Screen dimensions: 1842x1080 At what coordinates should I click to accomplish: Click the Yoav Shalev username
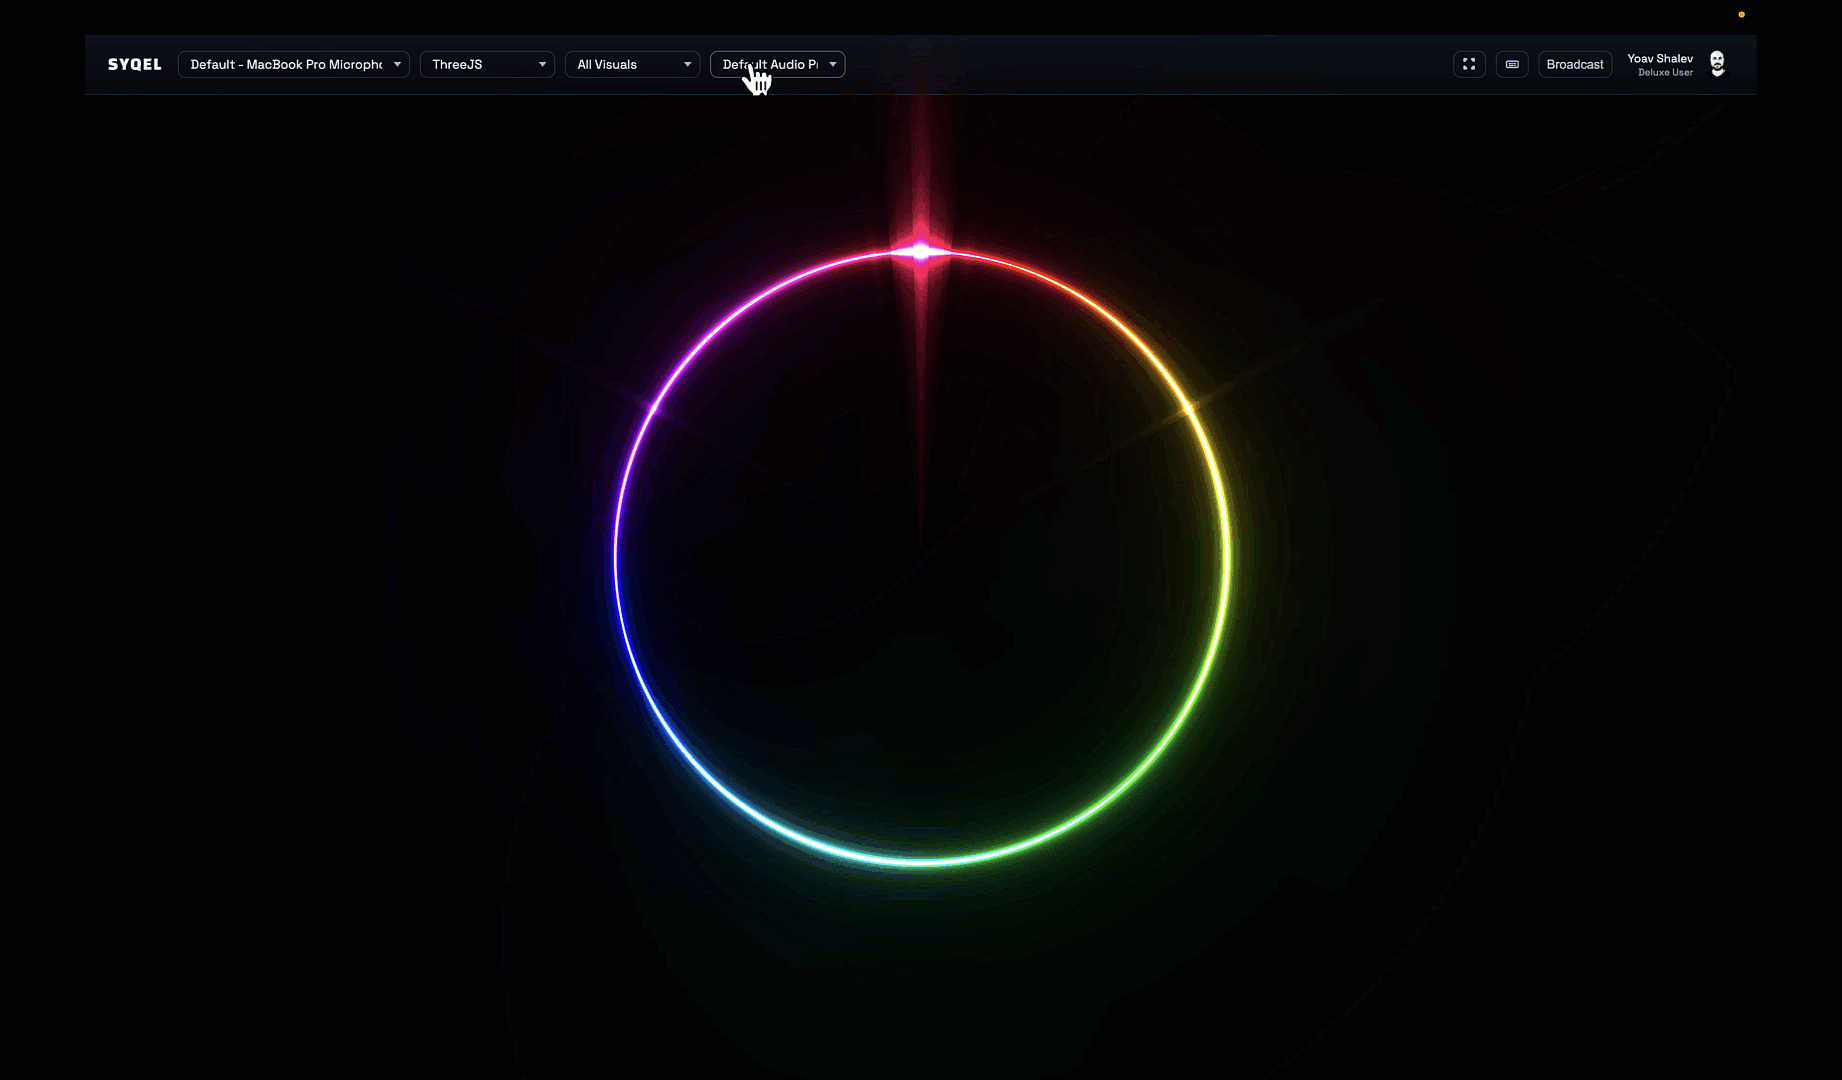[1659, 58]
